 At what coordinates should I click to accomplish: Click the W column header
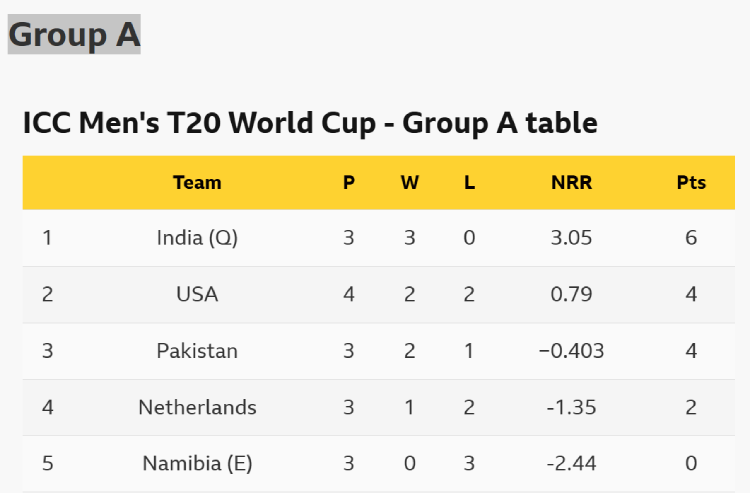tap(410, 182)
